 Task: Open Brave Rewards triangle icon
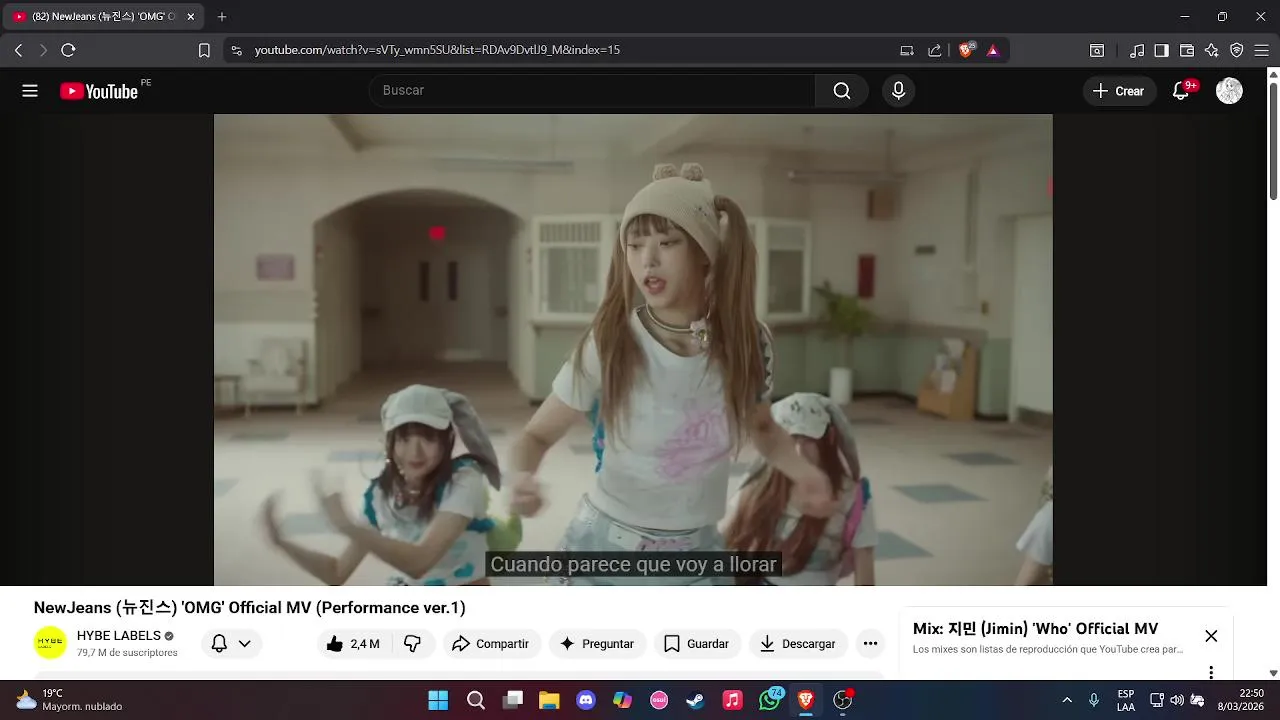(x=993, y=50)
